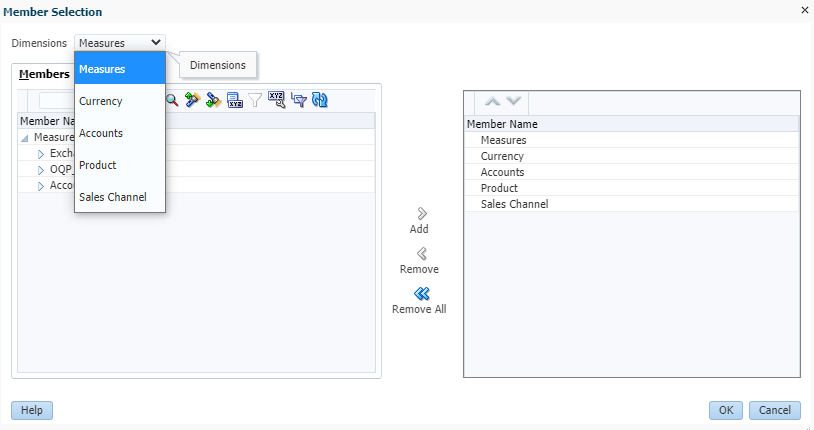Choose Measures in the dimensions list
This screenshot has width=814, height=430.
pyautogui.click(x=120, y=69)
